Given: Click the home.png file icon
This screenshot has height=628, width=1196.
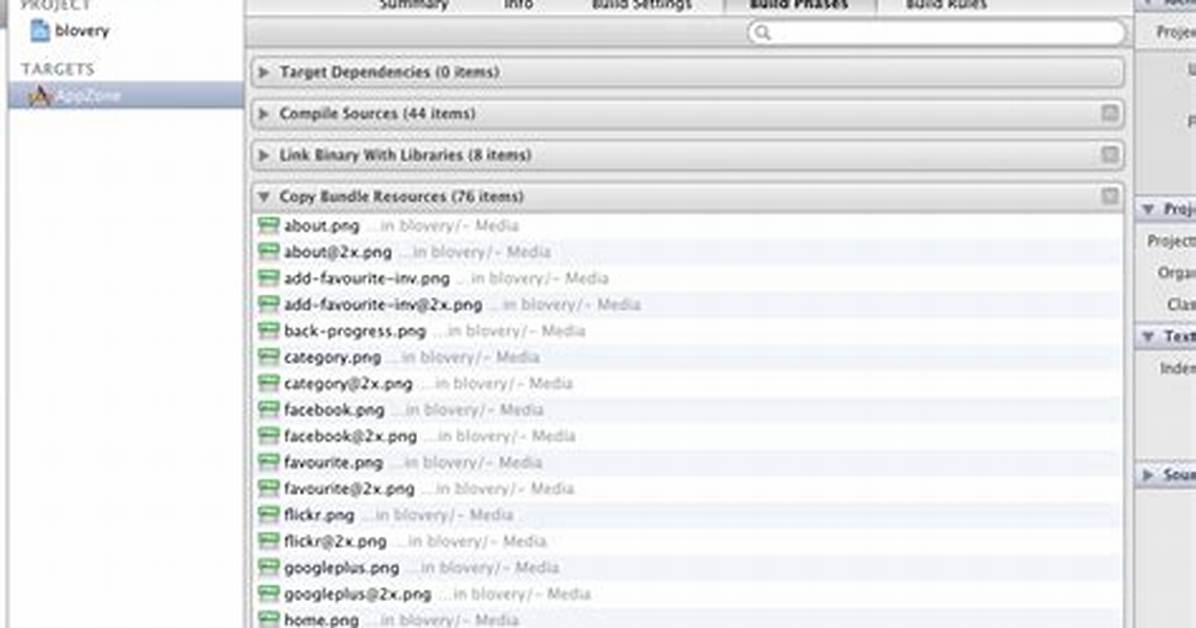Looking at the screenshot, I should point(268,620).
